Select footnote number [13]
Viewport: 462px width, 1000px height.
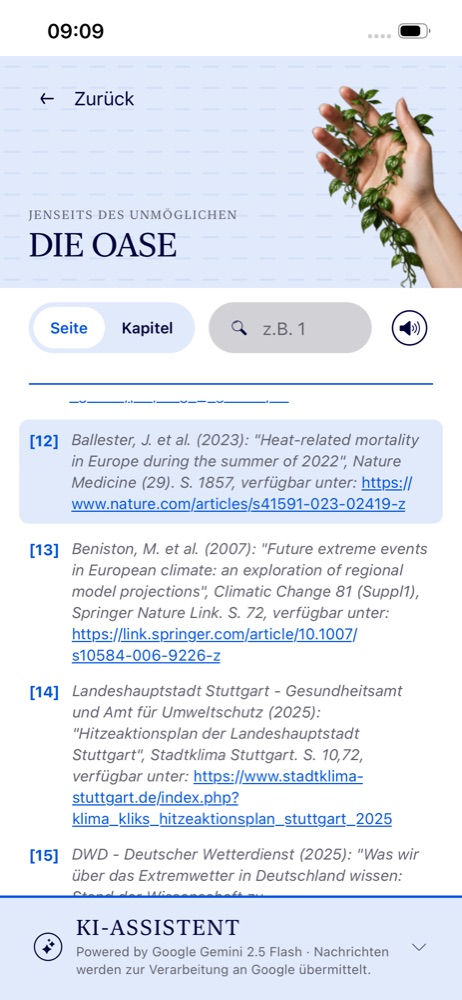(x=44, y=550)
